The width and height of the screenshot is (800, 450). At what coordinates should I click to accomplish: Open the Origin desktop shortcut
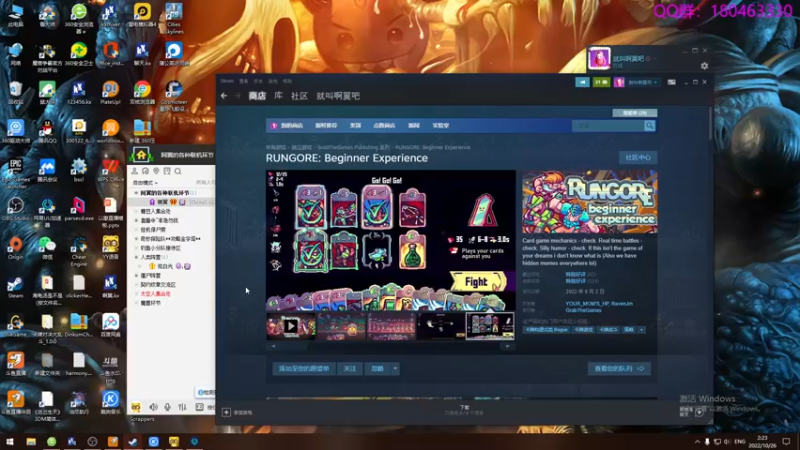15,248
